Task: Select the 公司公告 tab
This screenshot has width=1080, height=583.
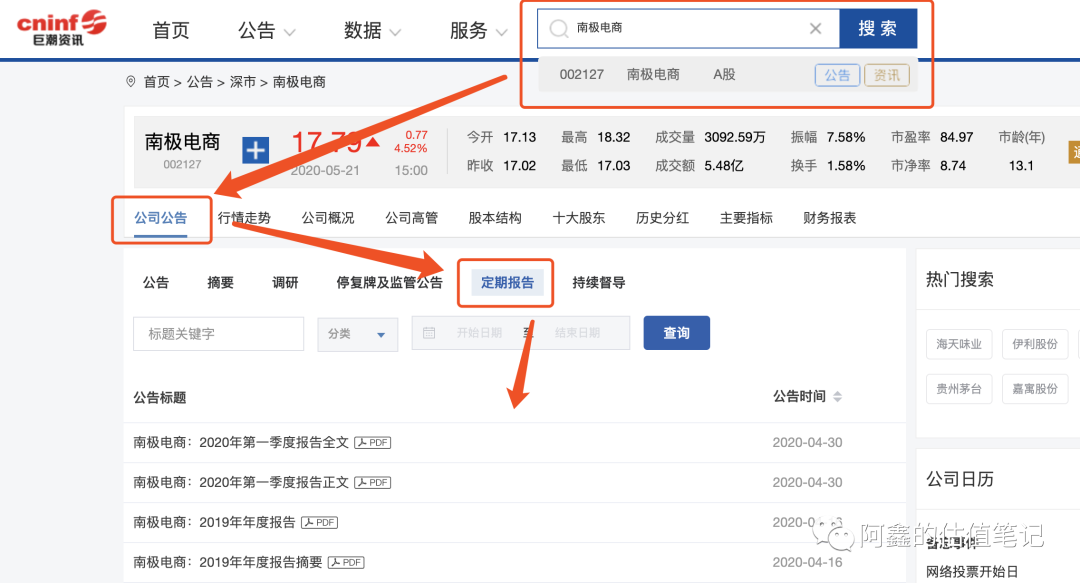Action: (160, 218)
